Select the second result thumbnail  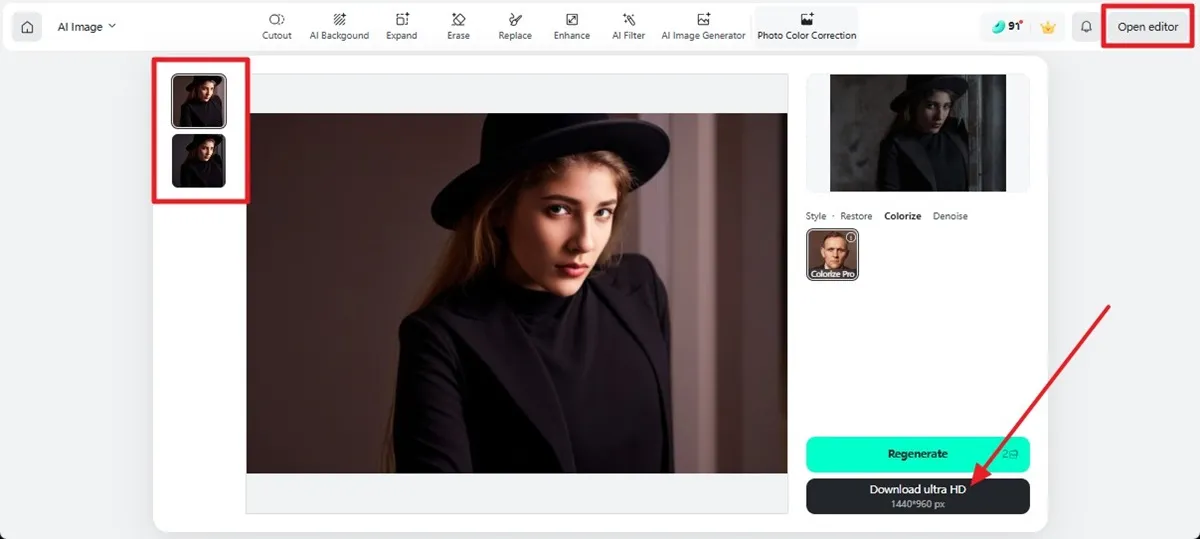tap(199, 161)
